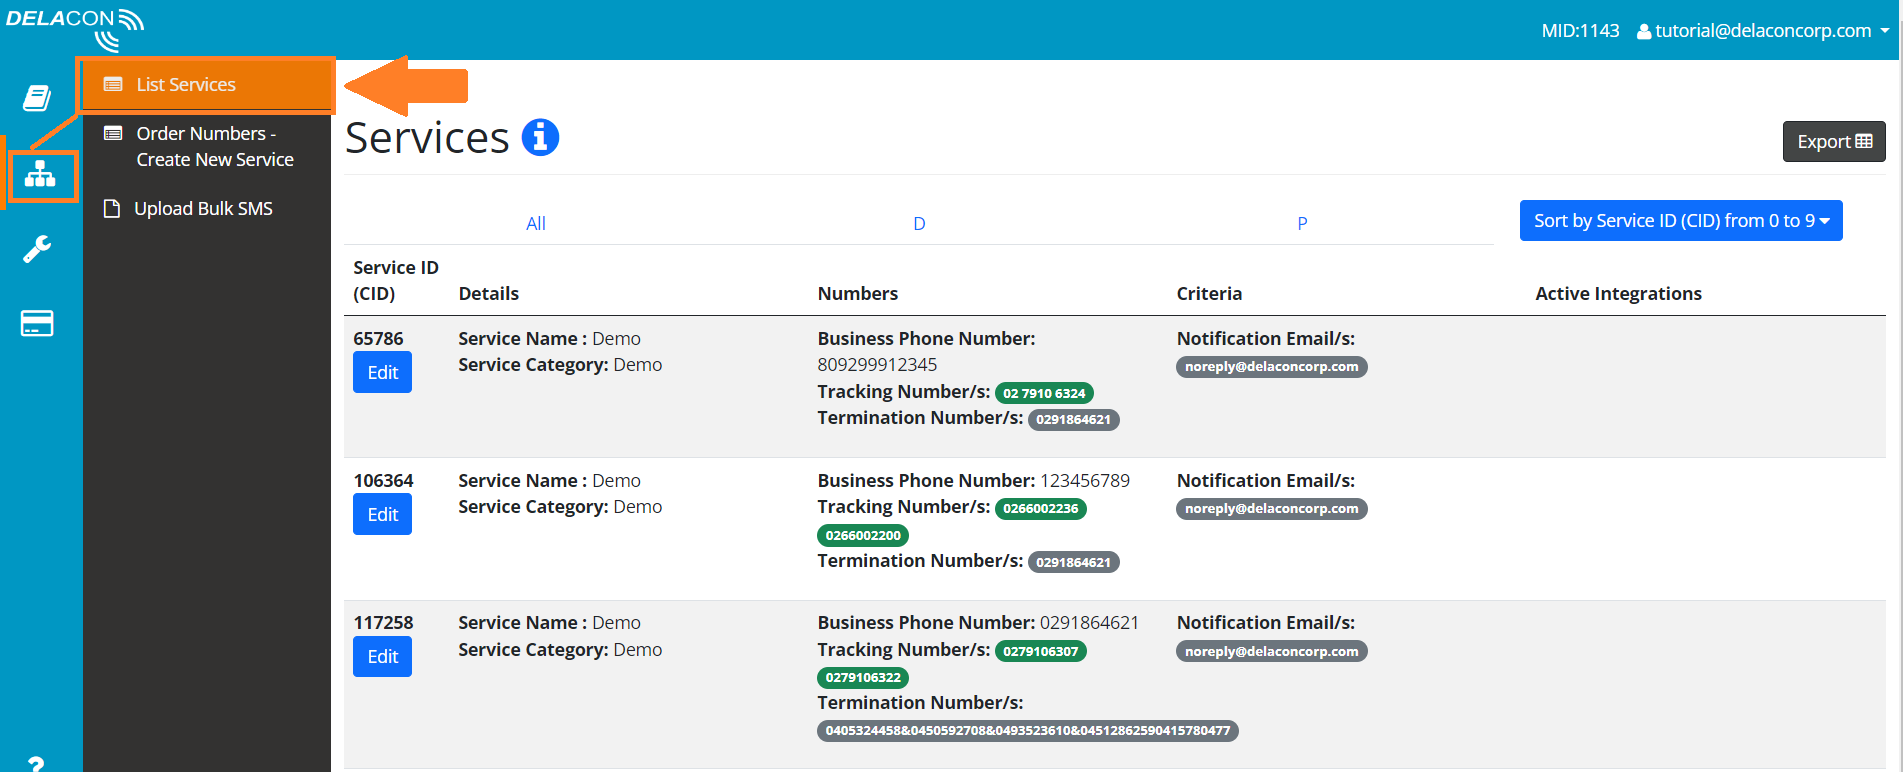The height and width of the screenshot is (772, 1903).
Task: Select the services sitemap sidebar icon
Action: click(x=40, y=175)
